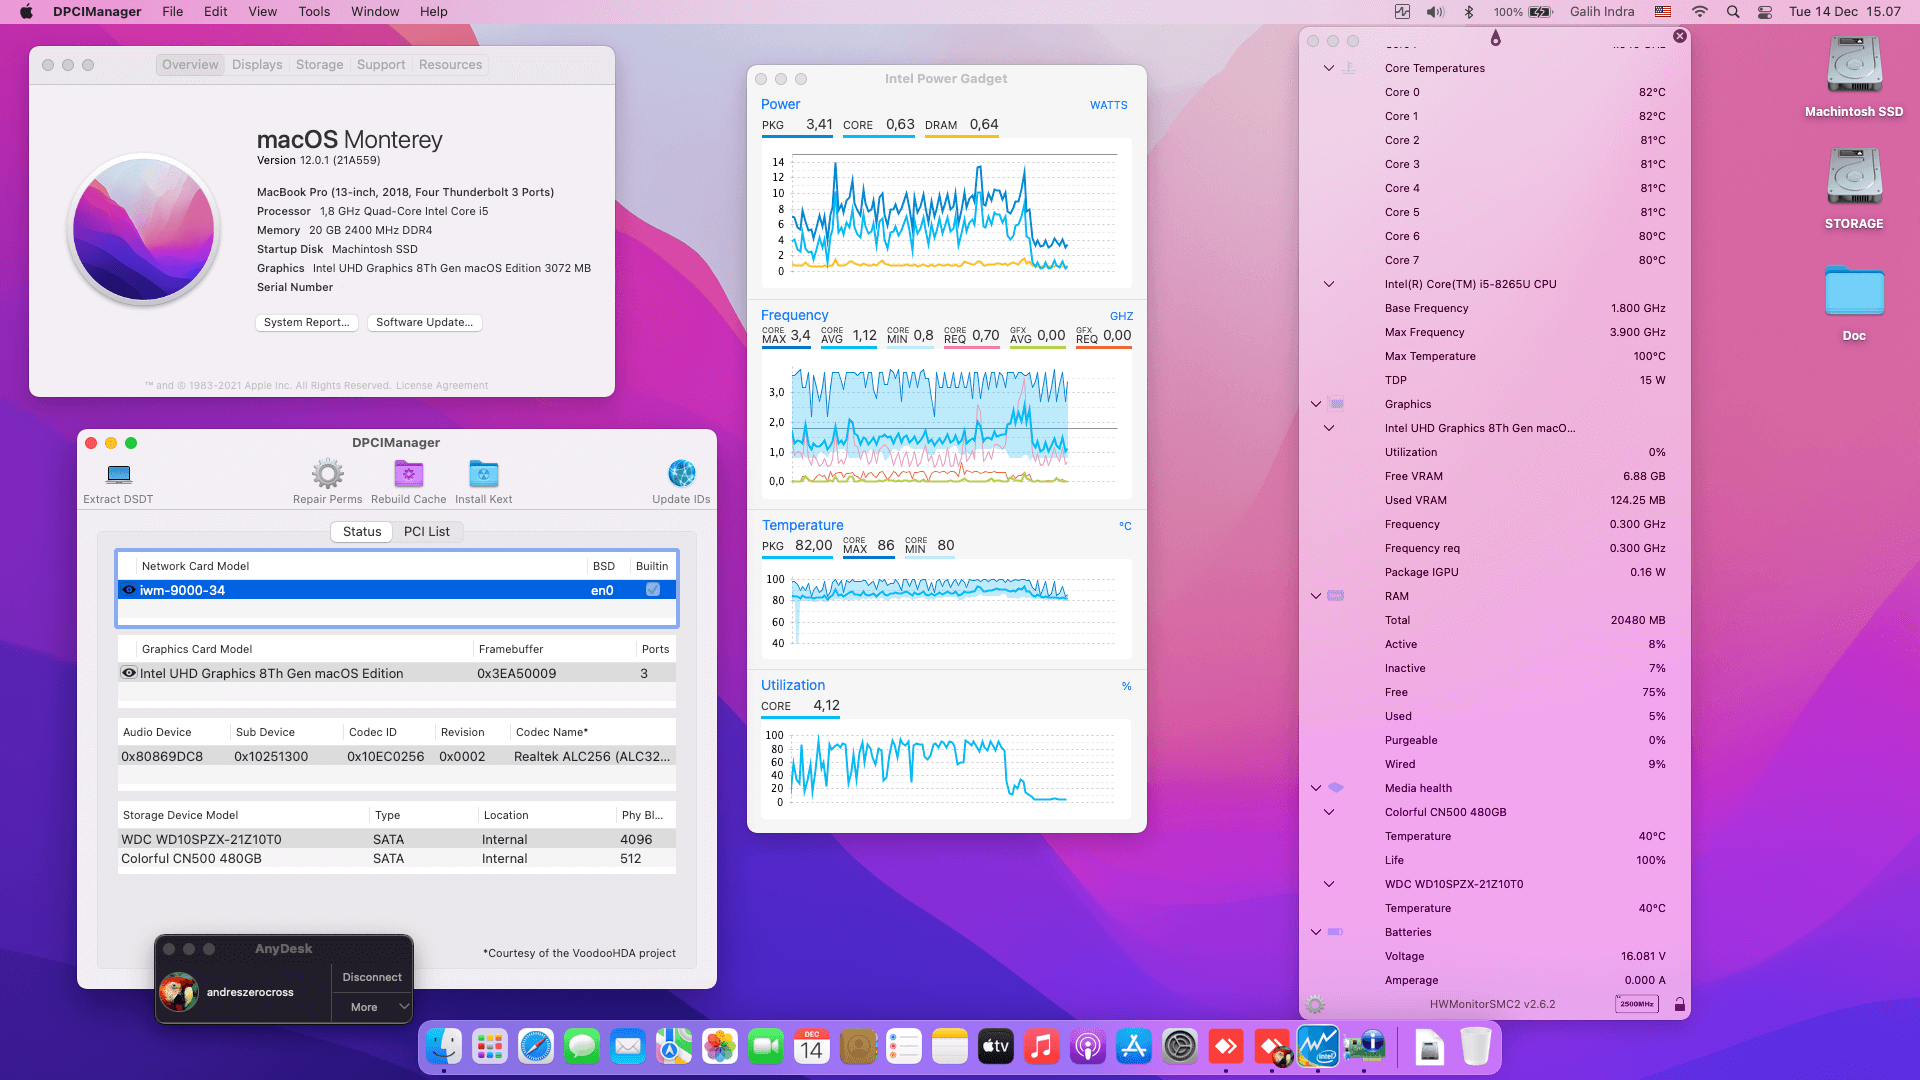Open the Help menu

click(433, 12)
